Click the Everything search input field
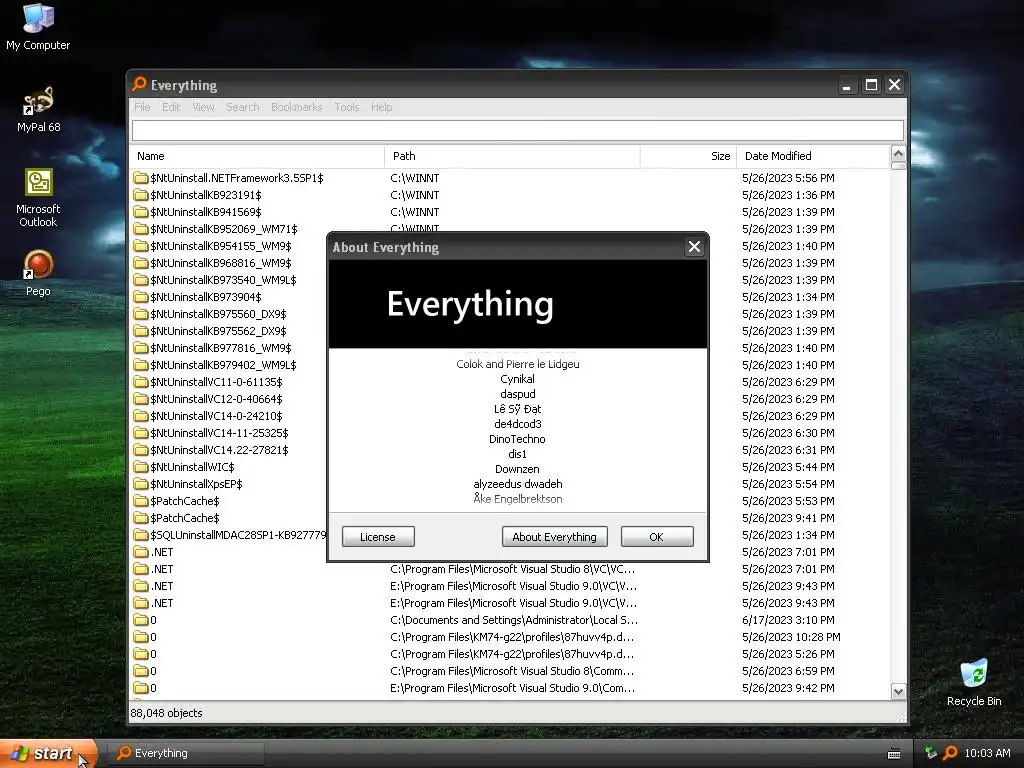 point(518,130)
